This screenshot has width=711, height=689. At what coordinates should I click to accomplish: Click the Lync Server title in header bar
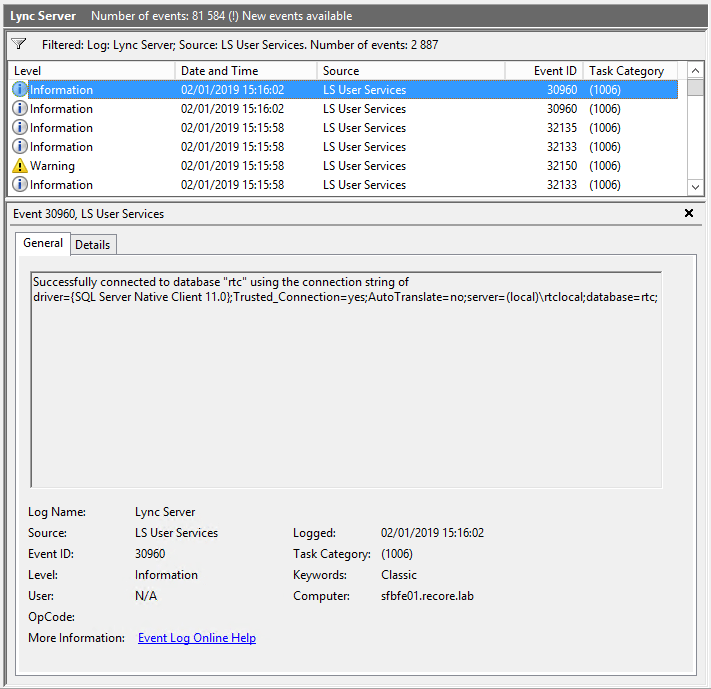[x=43, y=16]
